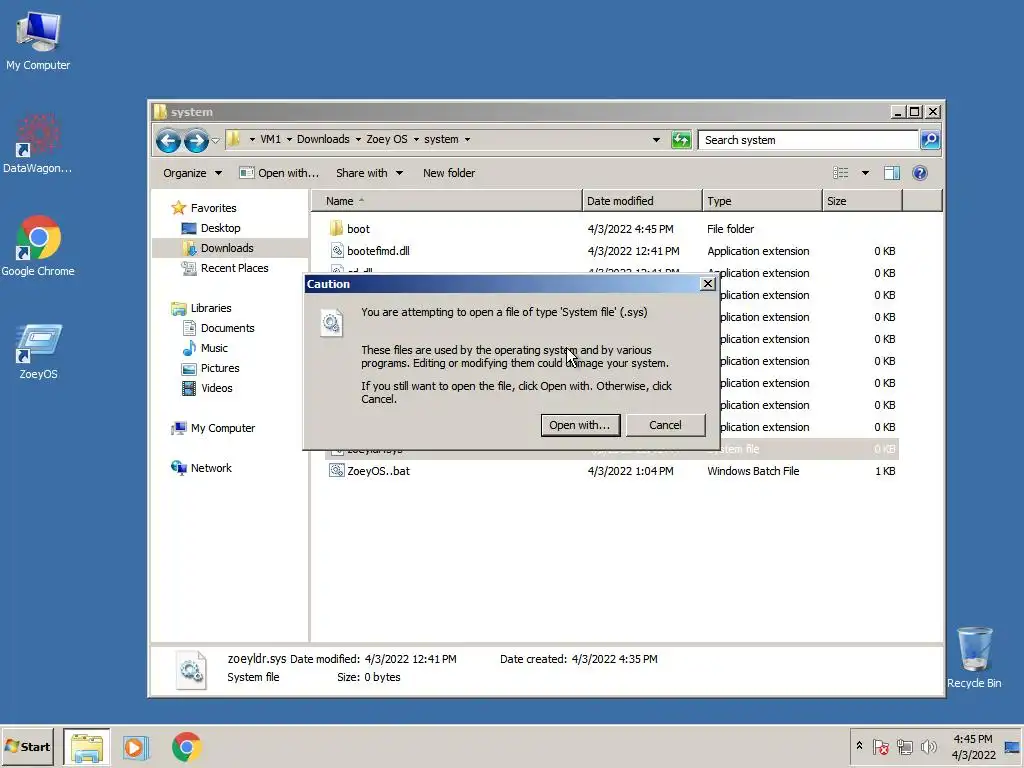1024x768 pixels.
Task: Expand the Downloads breadcrumb arrow
Action: pyautogui.click(x=358, y=140)
